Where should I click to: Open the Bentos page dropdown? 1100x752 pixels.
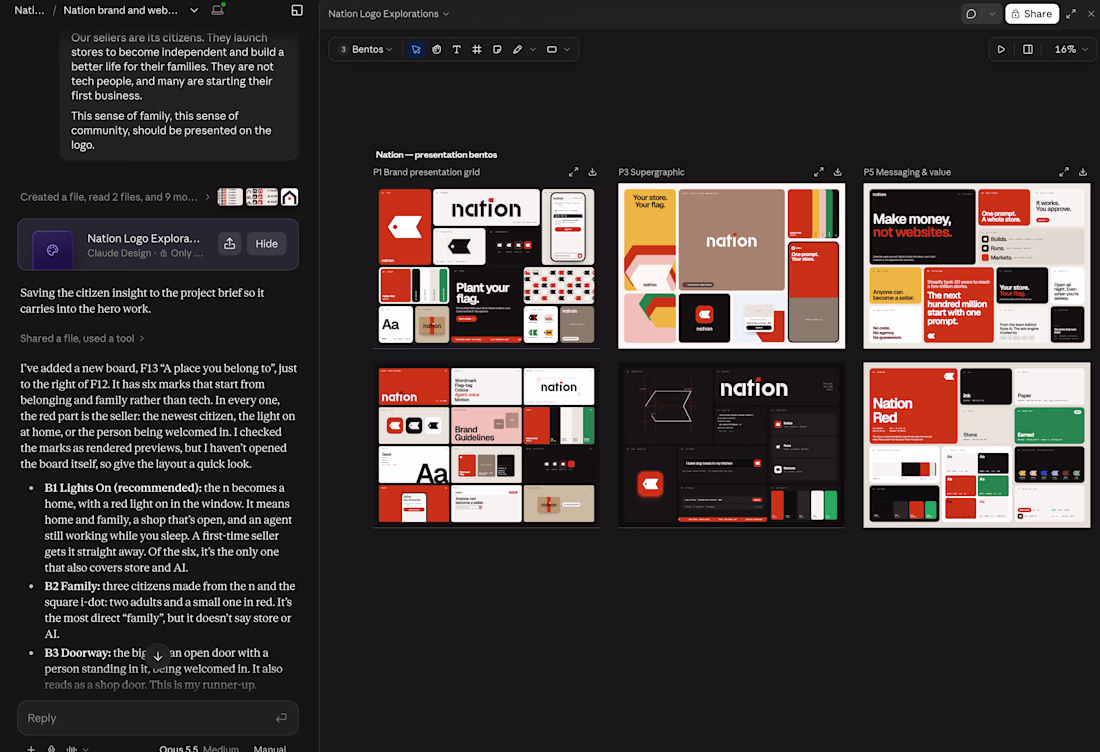point(366,49)
